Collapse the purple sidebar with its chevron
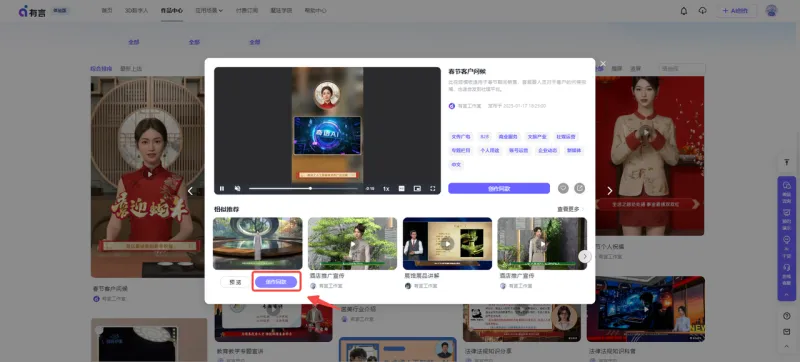This screenshot has height=362, width=800. (x=787, y=294)
